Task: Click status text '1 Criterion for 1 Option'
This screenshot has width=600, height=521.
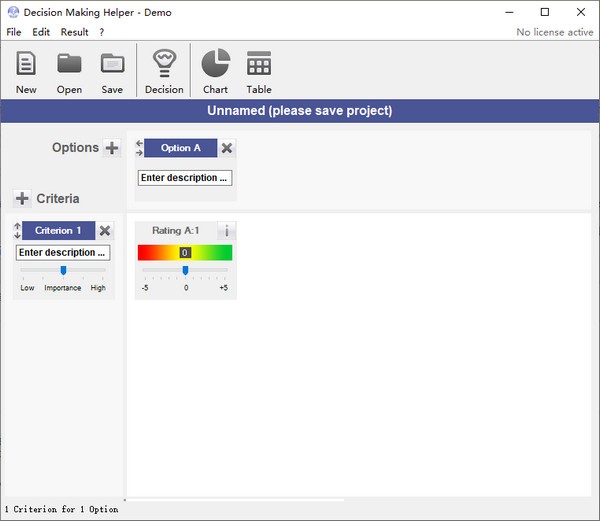Action: pos(61,510)
